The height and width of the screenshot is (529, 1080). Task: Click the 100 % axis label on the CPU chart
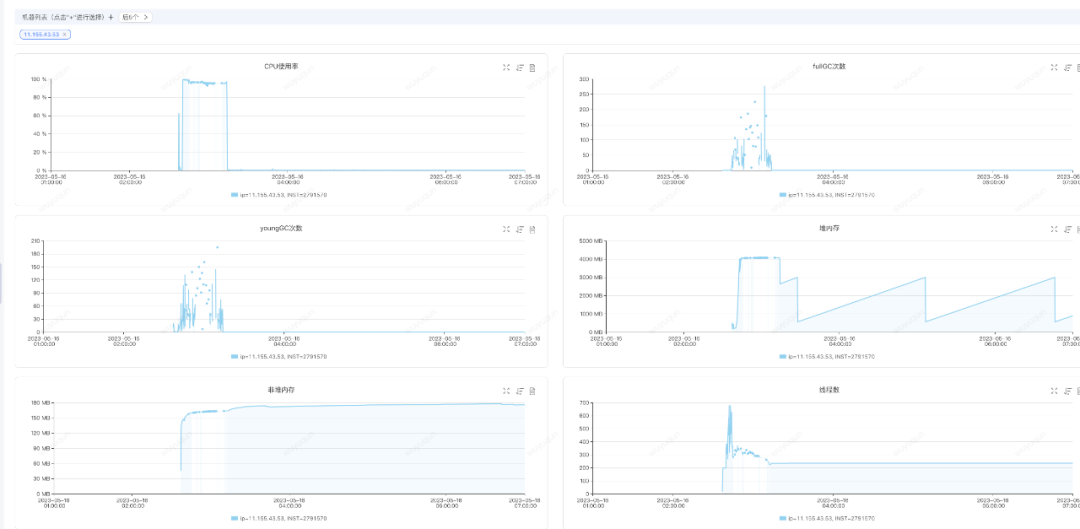click(39, 79)
